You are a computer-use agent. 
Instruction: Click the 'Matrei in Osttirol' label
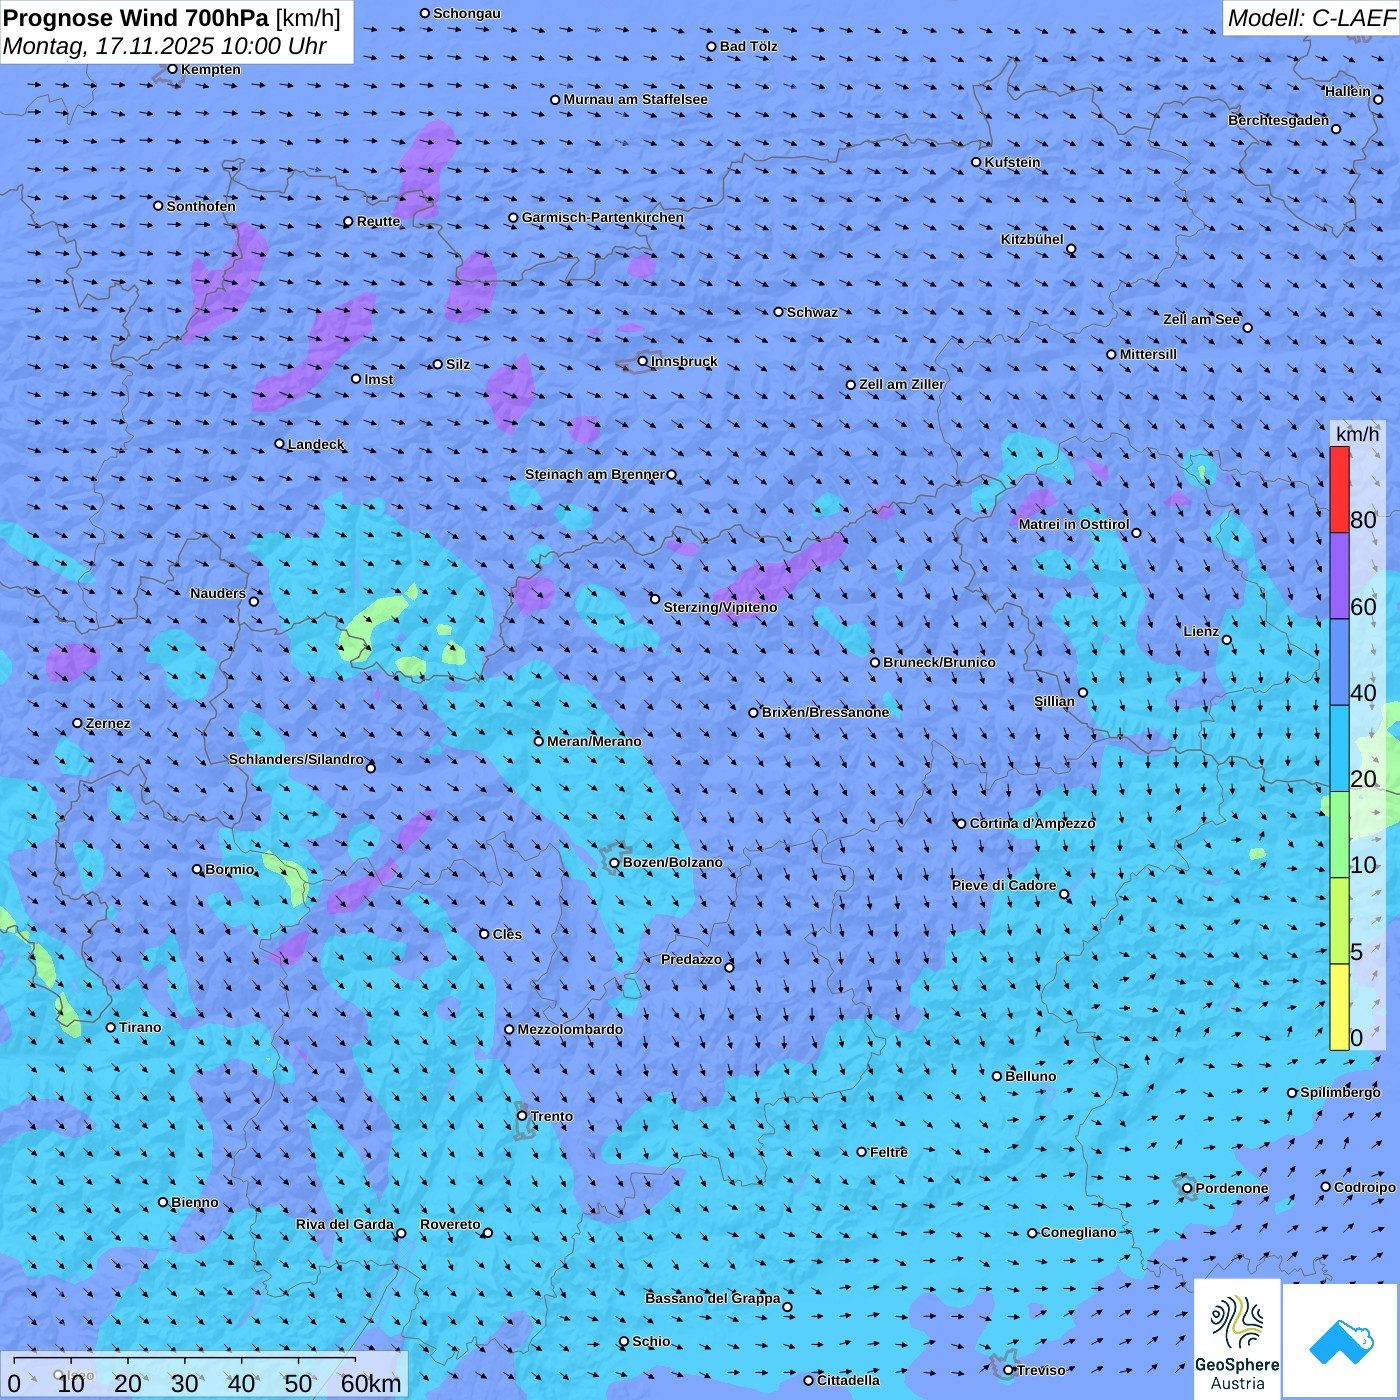pos(1074,524)
